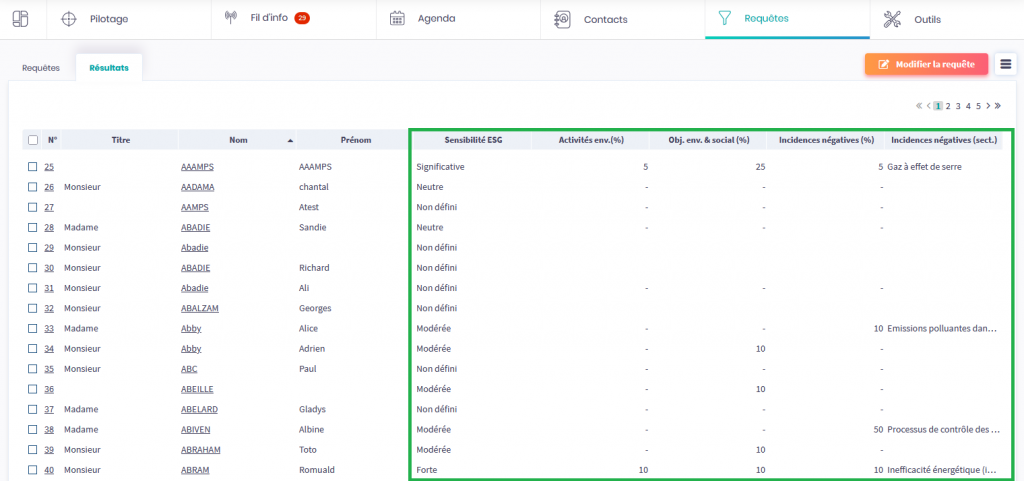Open the hamburger options menu

[1005, 64]
